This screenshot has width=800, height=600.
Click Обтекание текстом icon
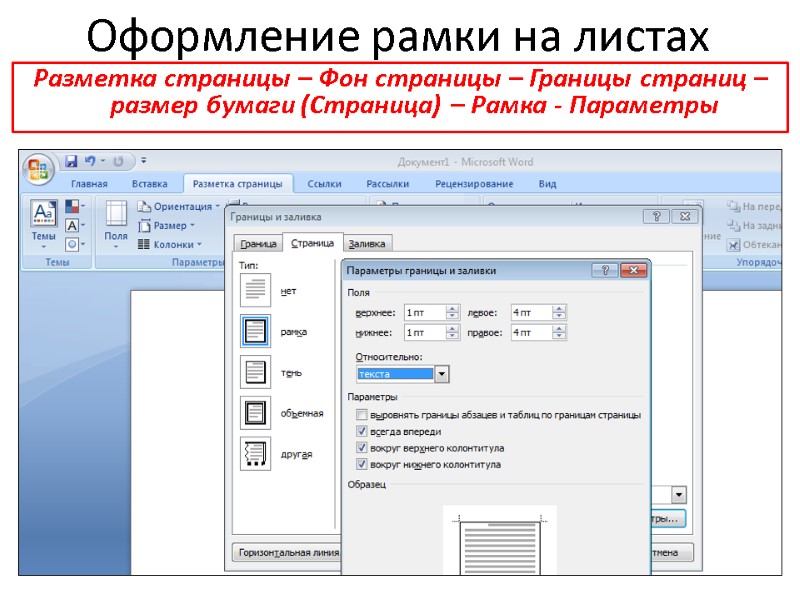pyautogui.click(x=733, y=244)
